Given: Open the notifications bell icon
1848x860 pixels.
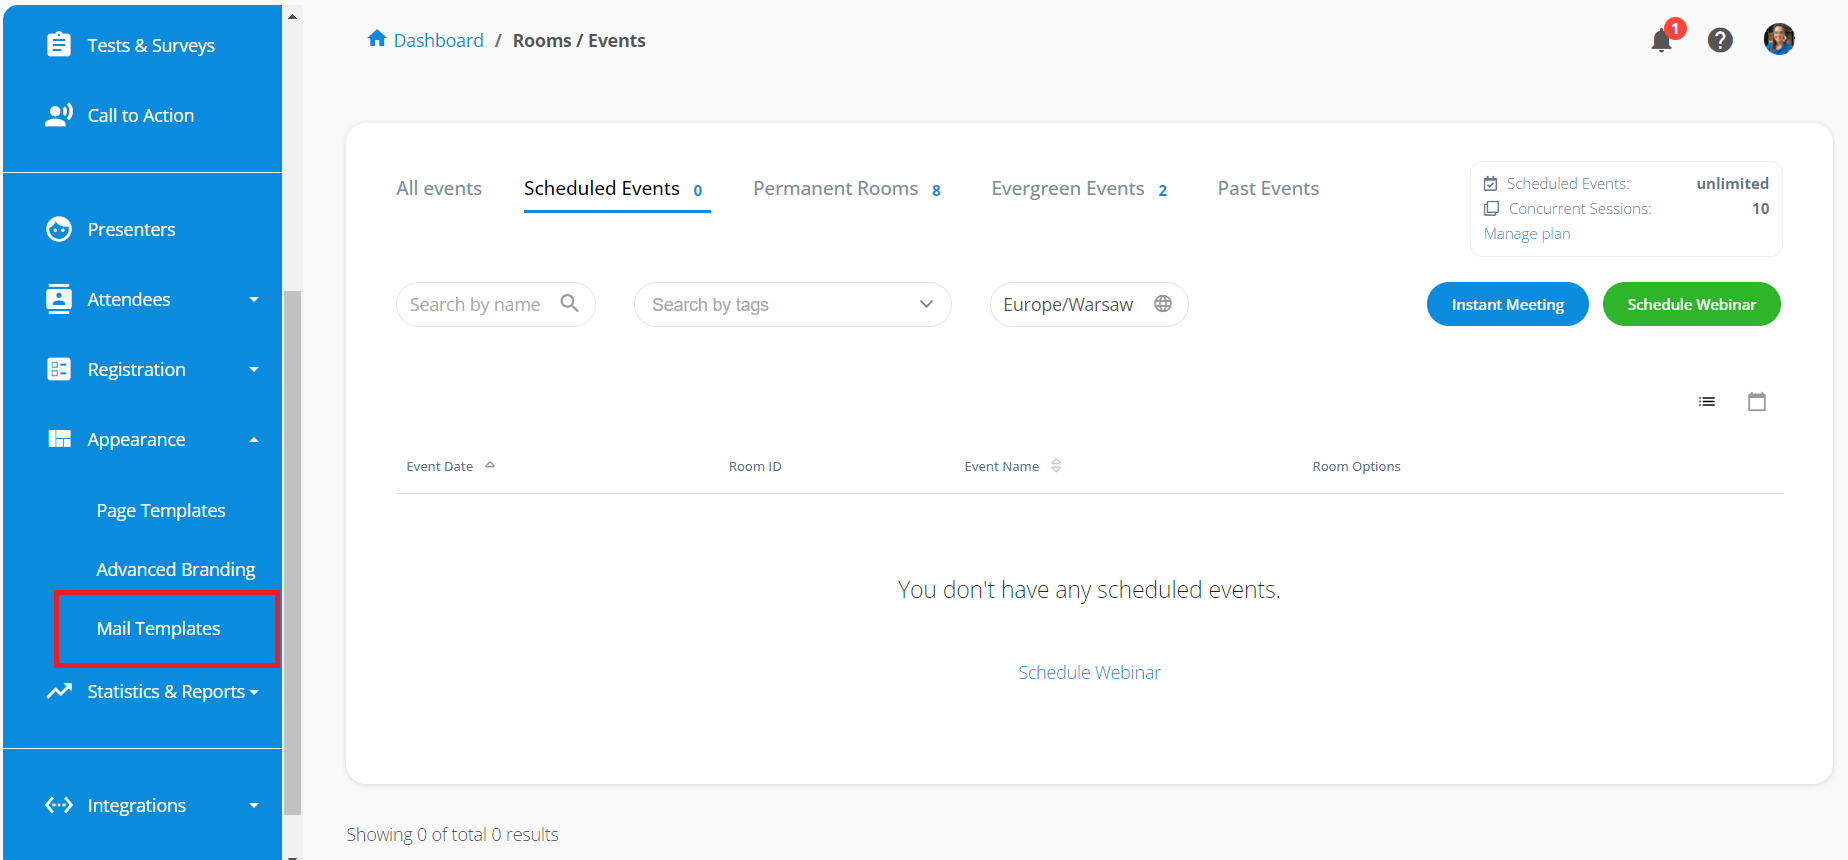Looking at the screenshot, I should click(x=1661, y=41).
